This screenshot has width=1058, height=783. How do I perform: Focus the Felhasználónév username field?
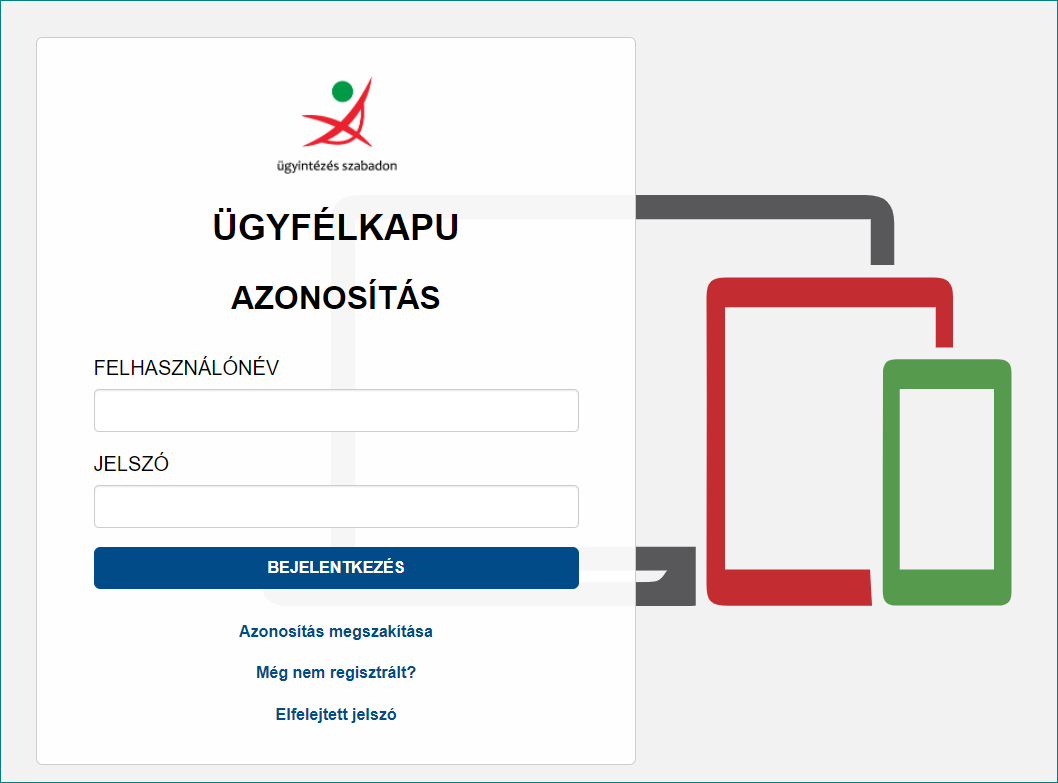pyautogui.click(x=336, y=410)
